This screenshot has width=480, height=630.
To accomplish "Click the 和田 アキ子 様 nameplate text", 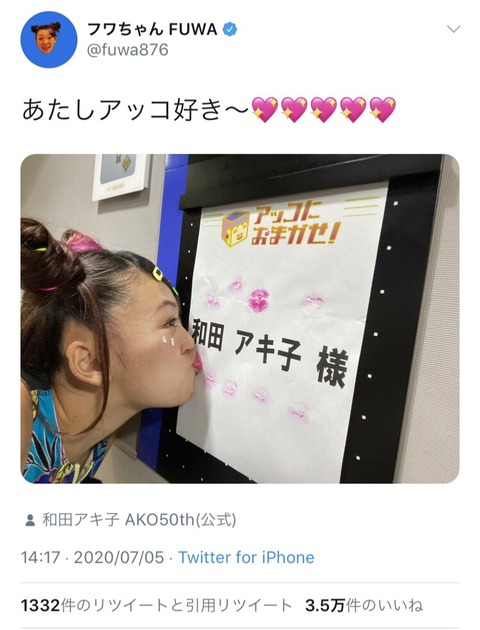I will pos(268,349).
